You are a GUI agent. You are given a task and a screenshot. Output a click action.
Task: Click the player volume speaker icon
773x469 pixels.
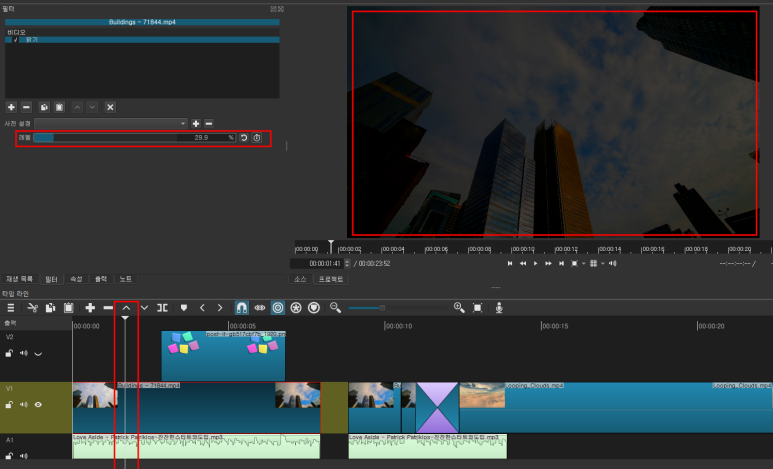(613, 263)
